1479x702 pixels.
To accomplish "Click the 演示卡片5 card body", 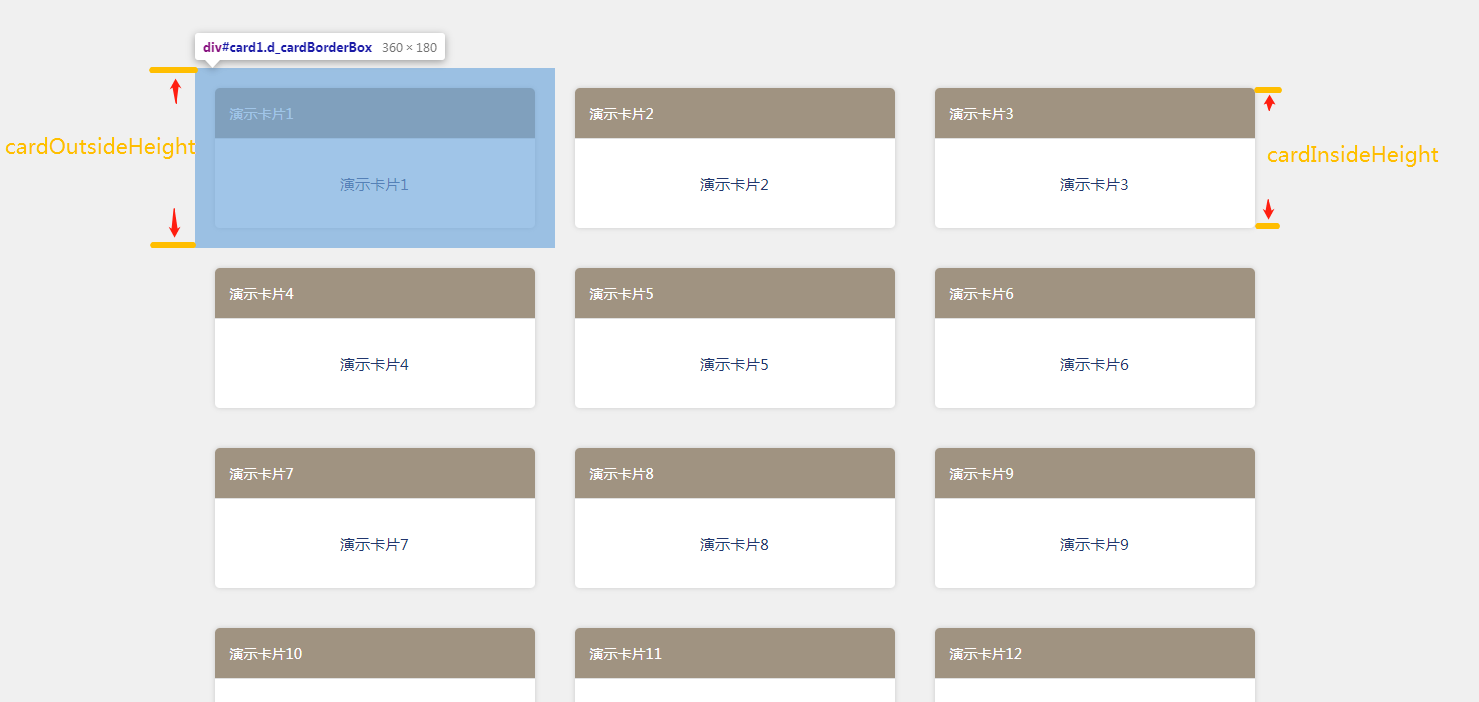I will (x=734, y=363).
